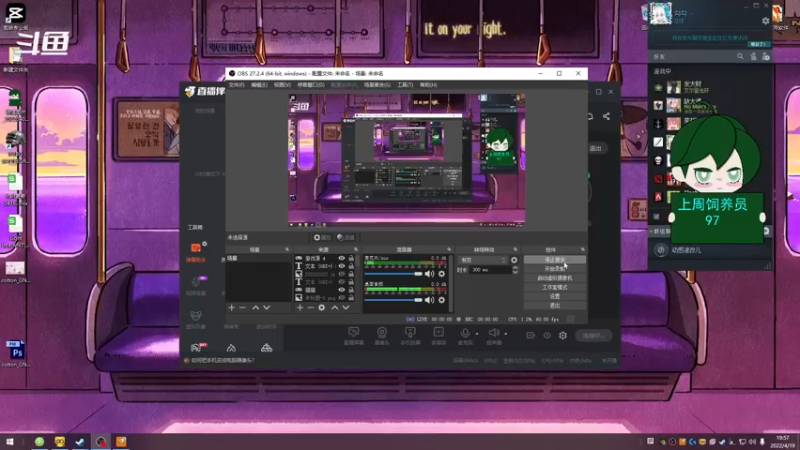Screen dimensions: 800x450
Task: Open the Tools menu in OBS
Action: tap(405, 85)
